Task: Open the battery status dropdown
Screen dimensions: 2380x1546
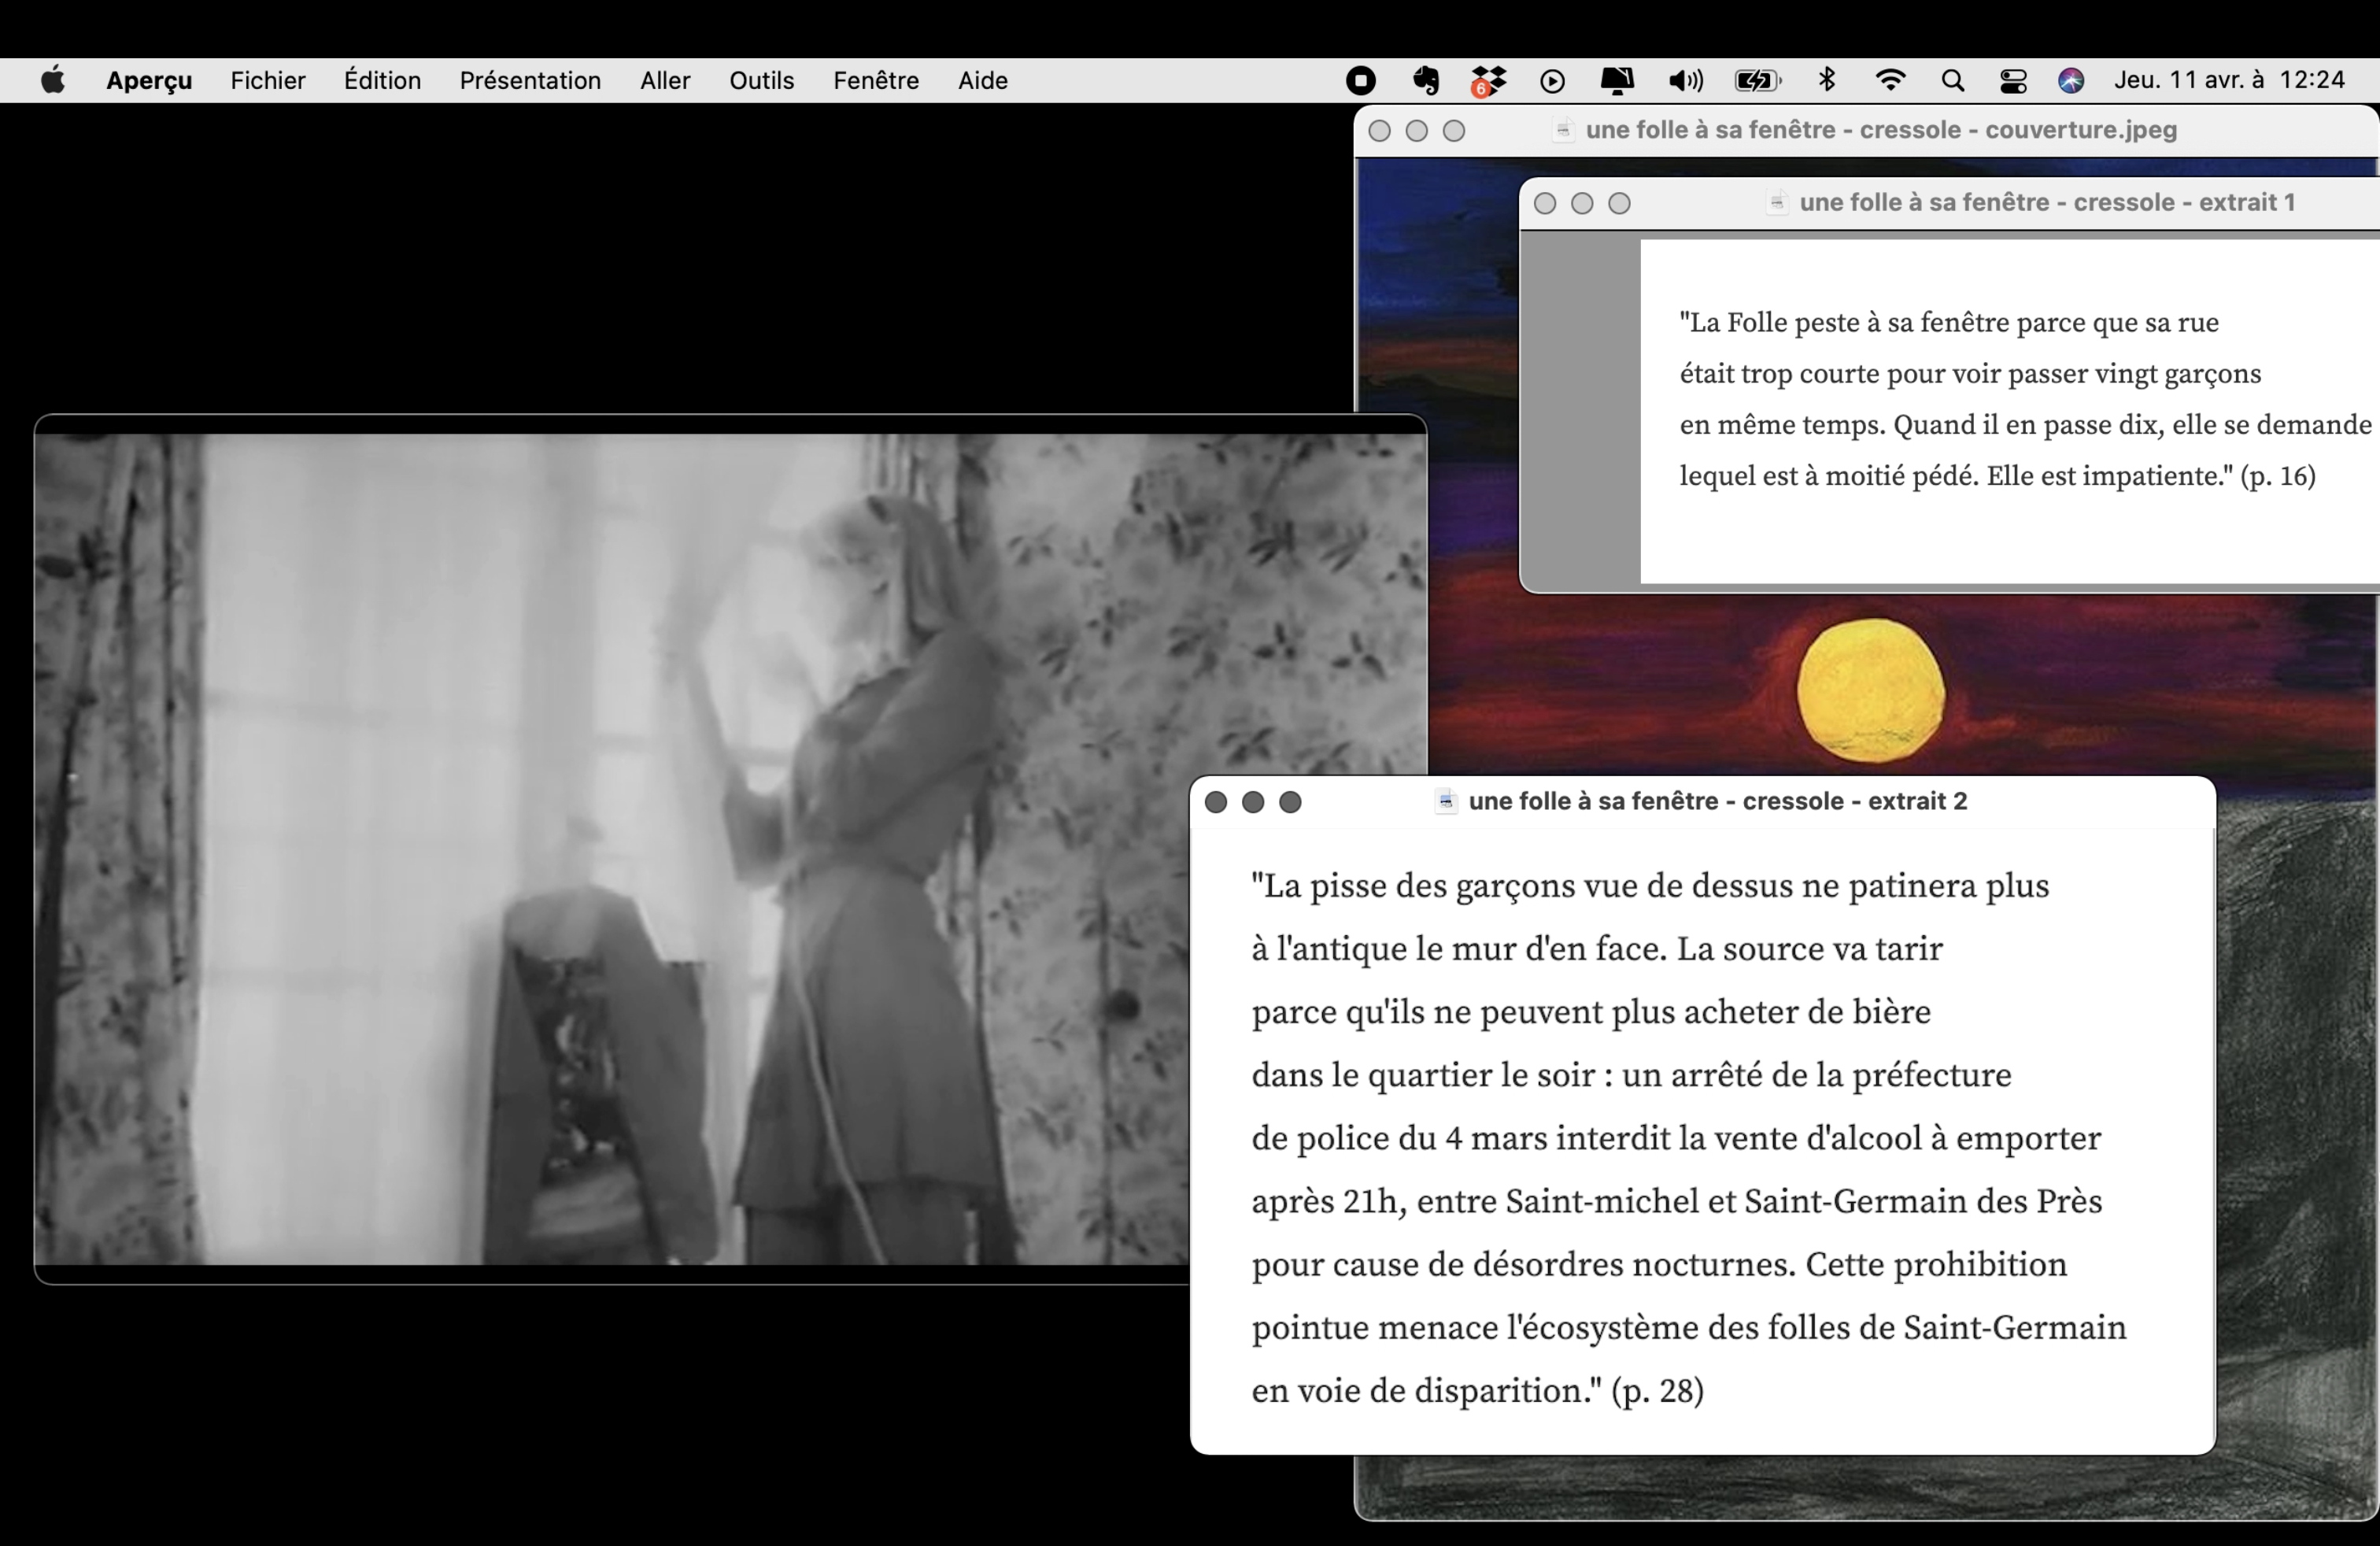Action: (1758, 80)
